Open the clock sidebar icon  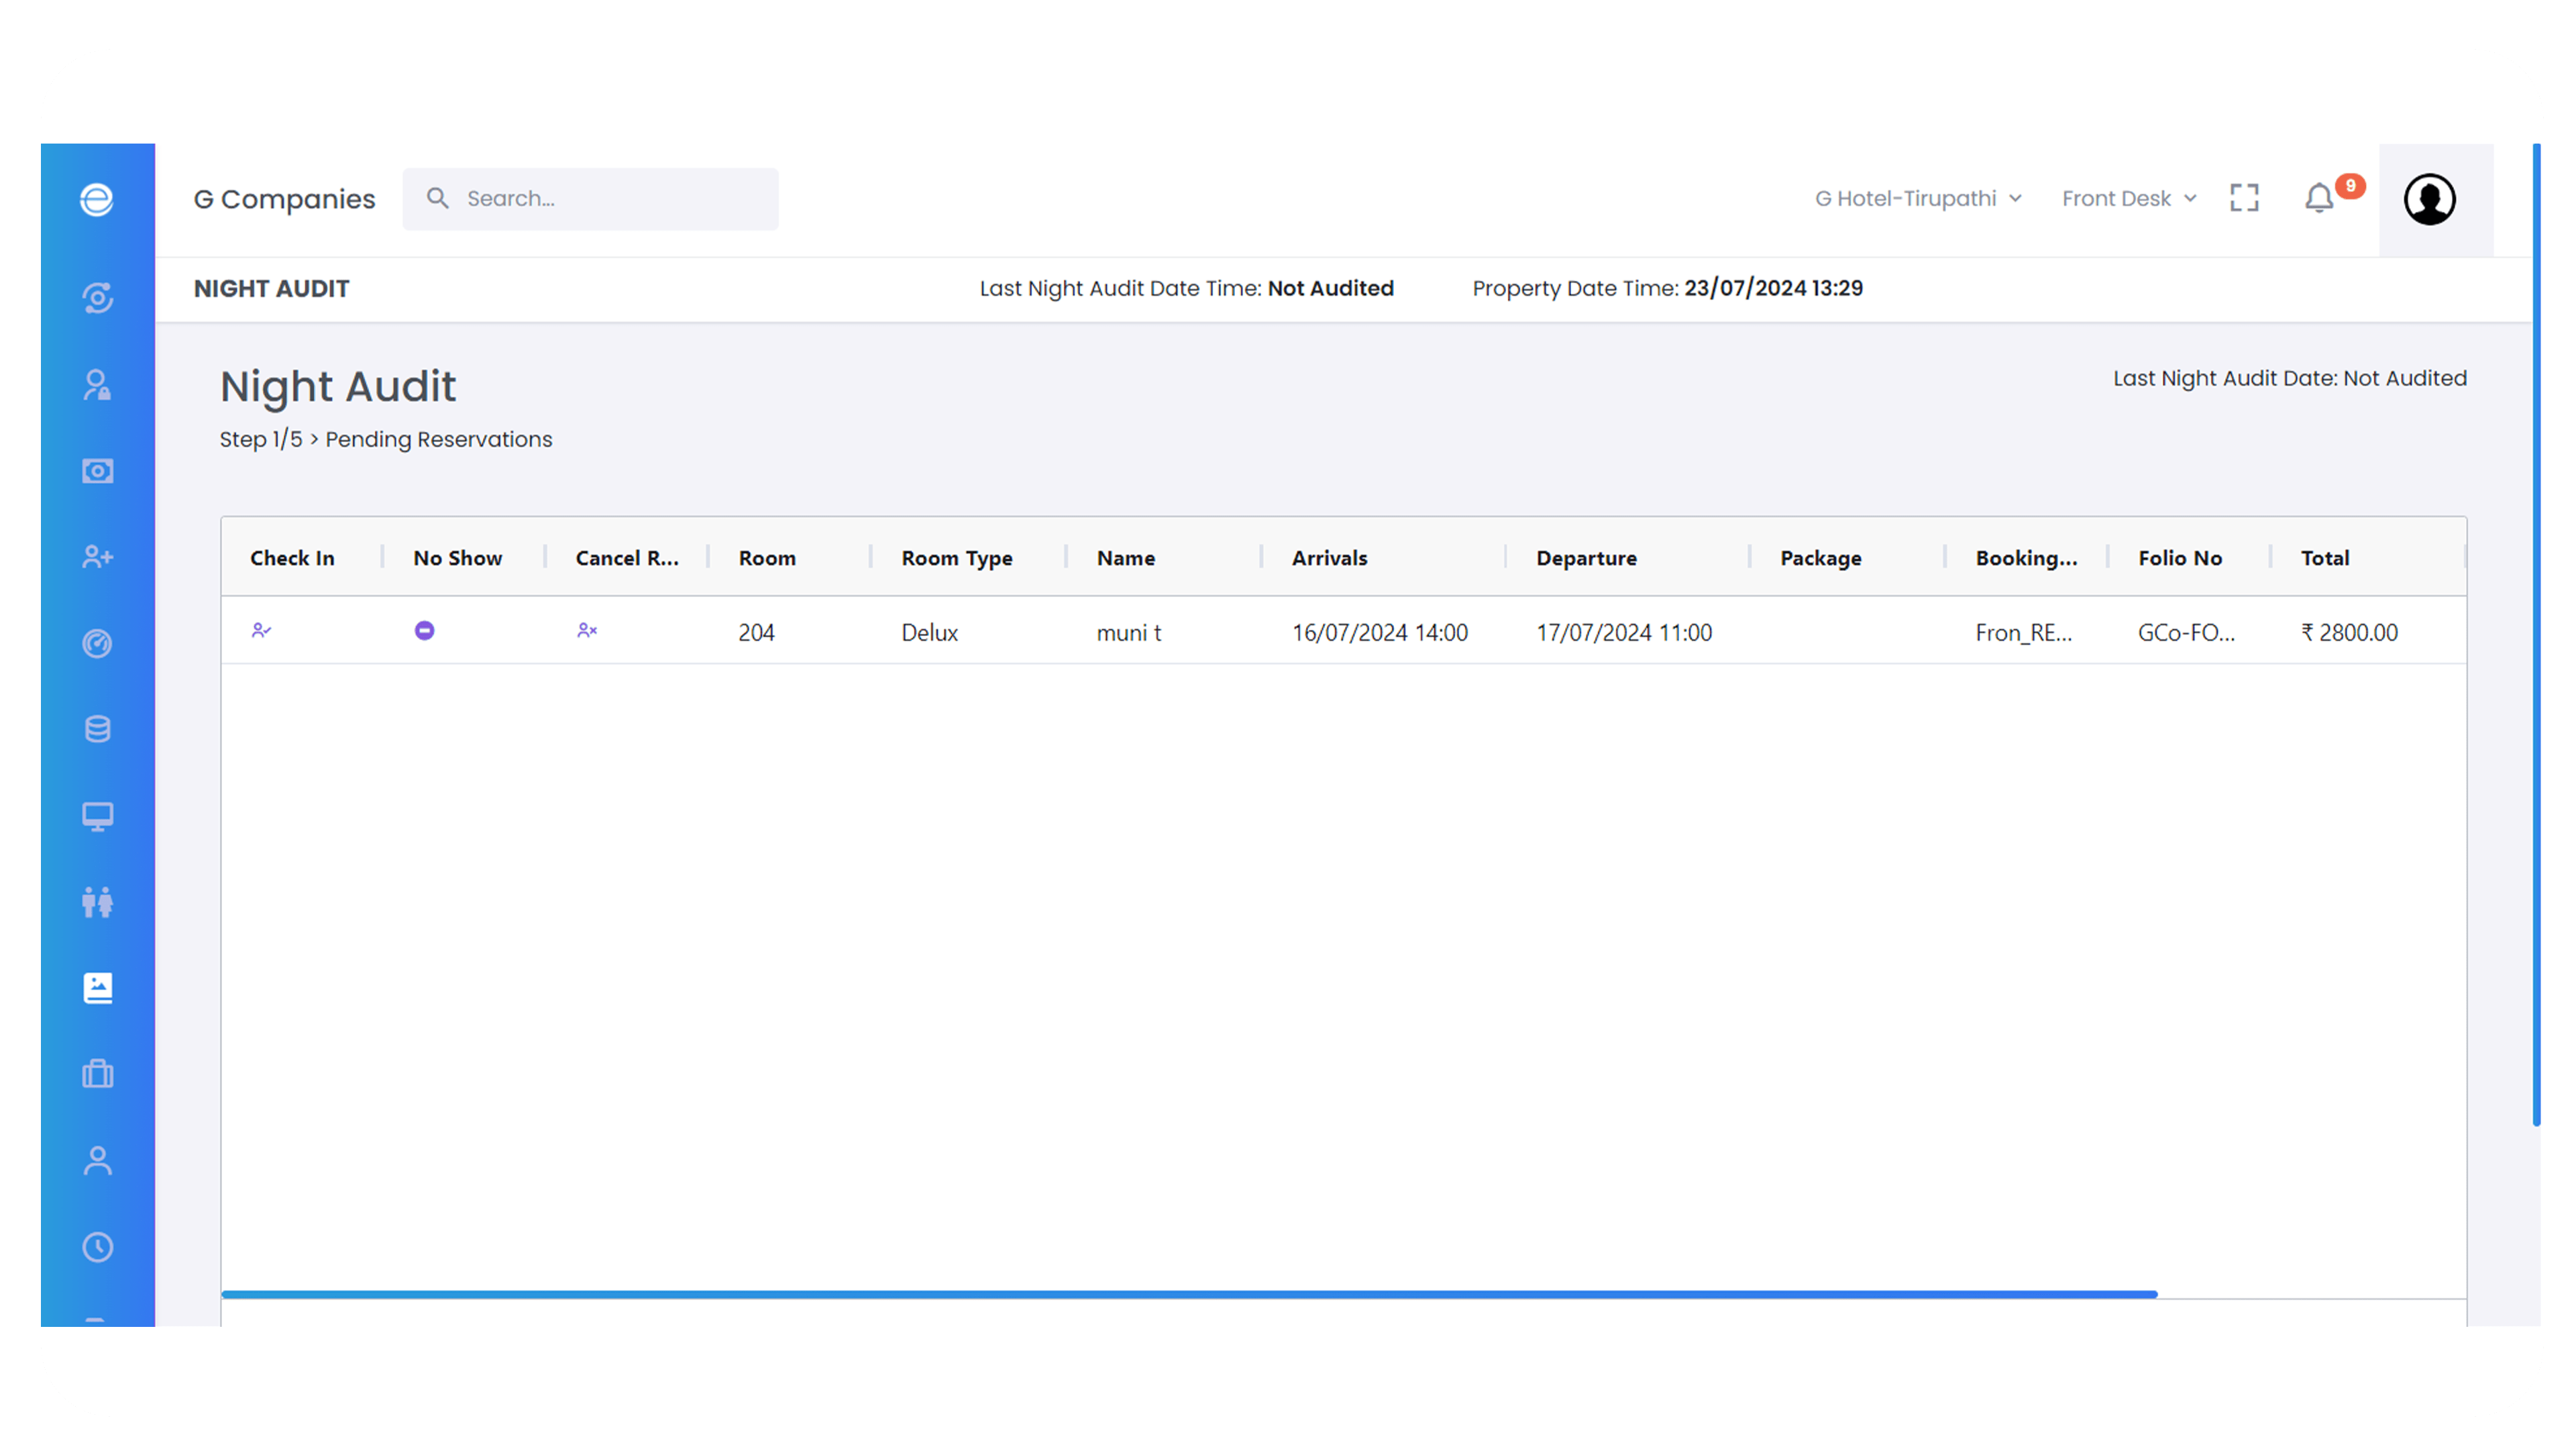97,1247
